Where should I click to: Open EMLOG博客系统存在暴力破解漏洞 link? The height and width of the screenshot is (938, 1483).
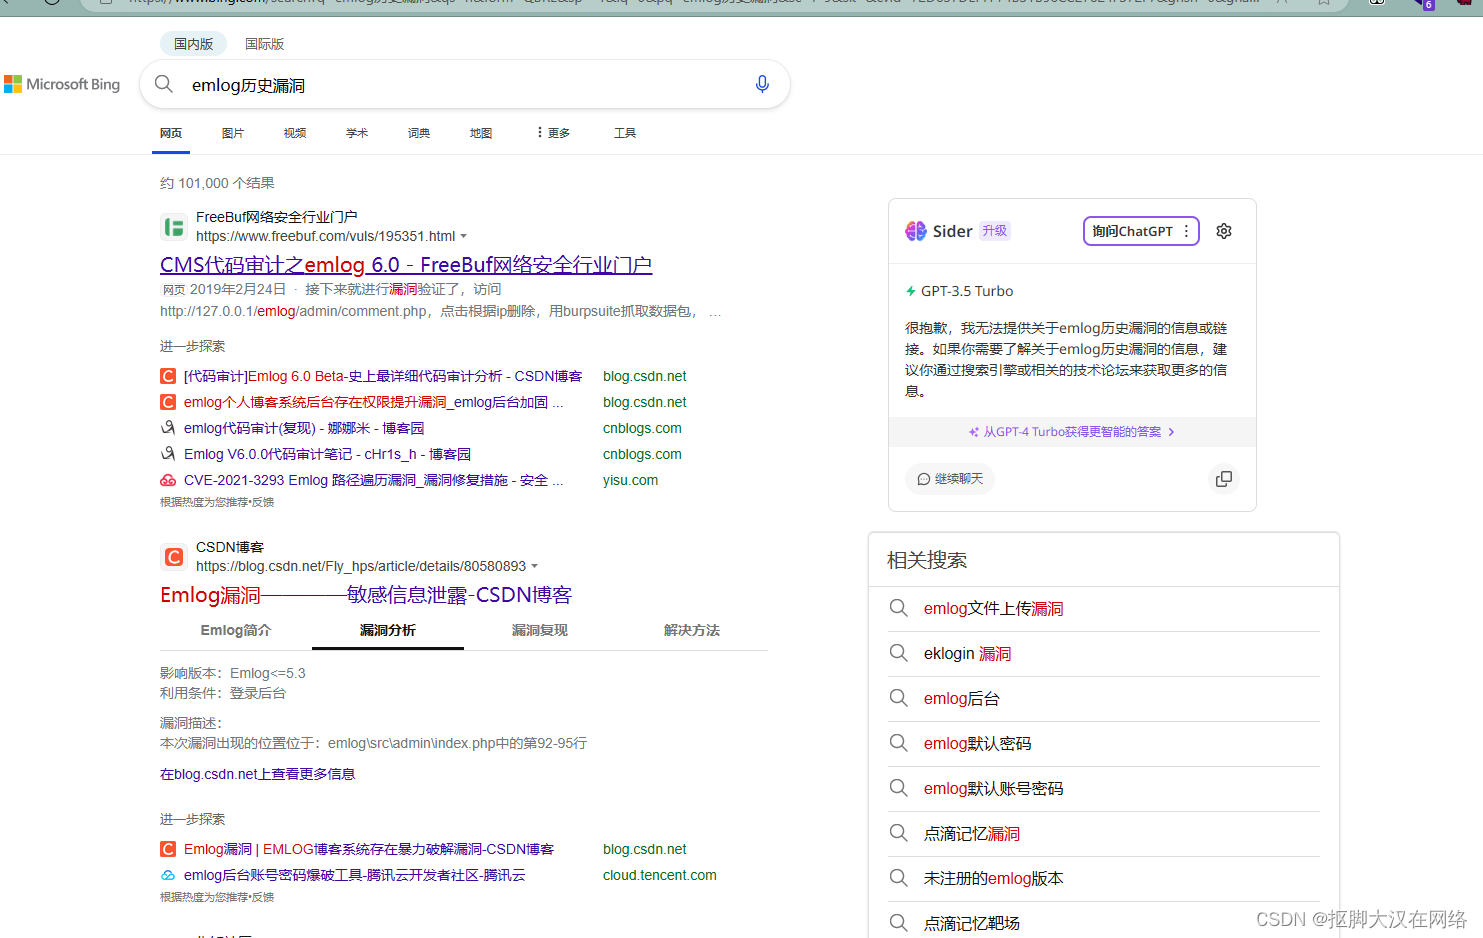369,849
